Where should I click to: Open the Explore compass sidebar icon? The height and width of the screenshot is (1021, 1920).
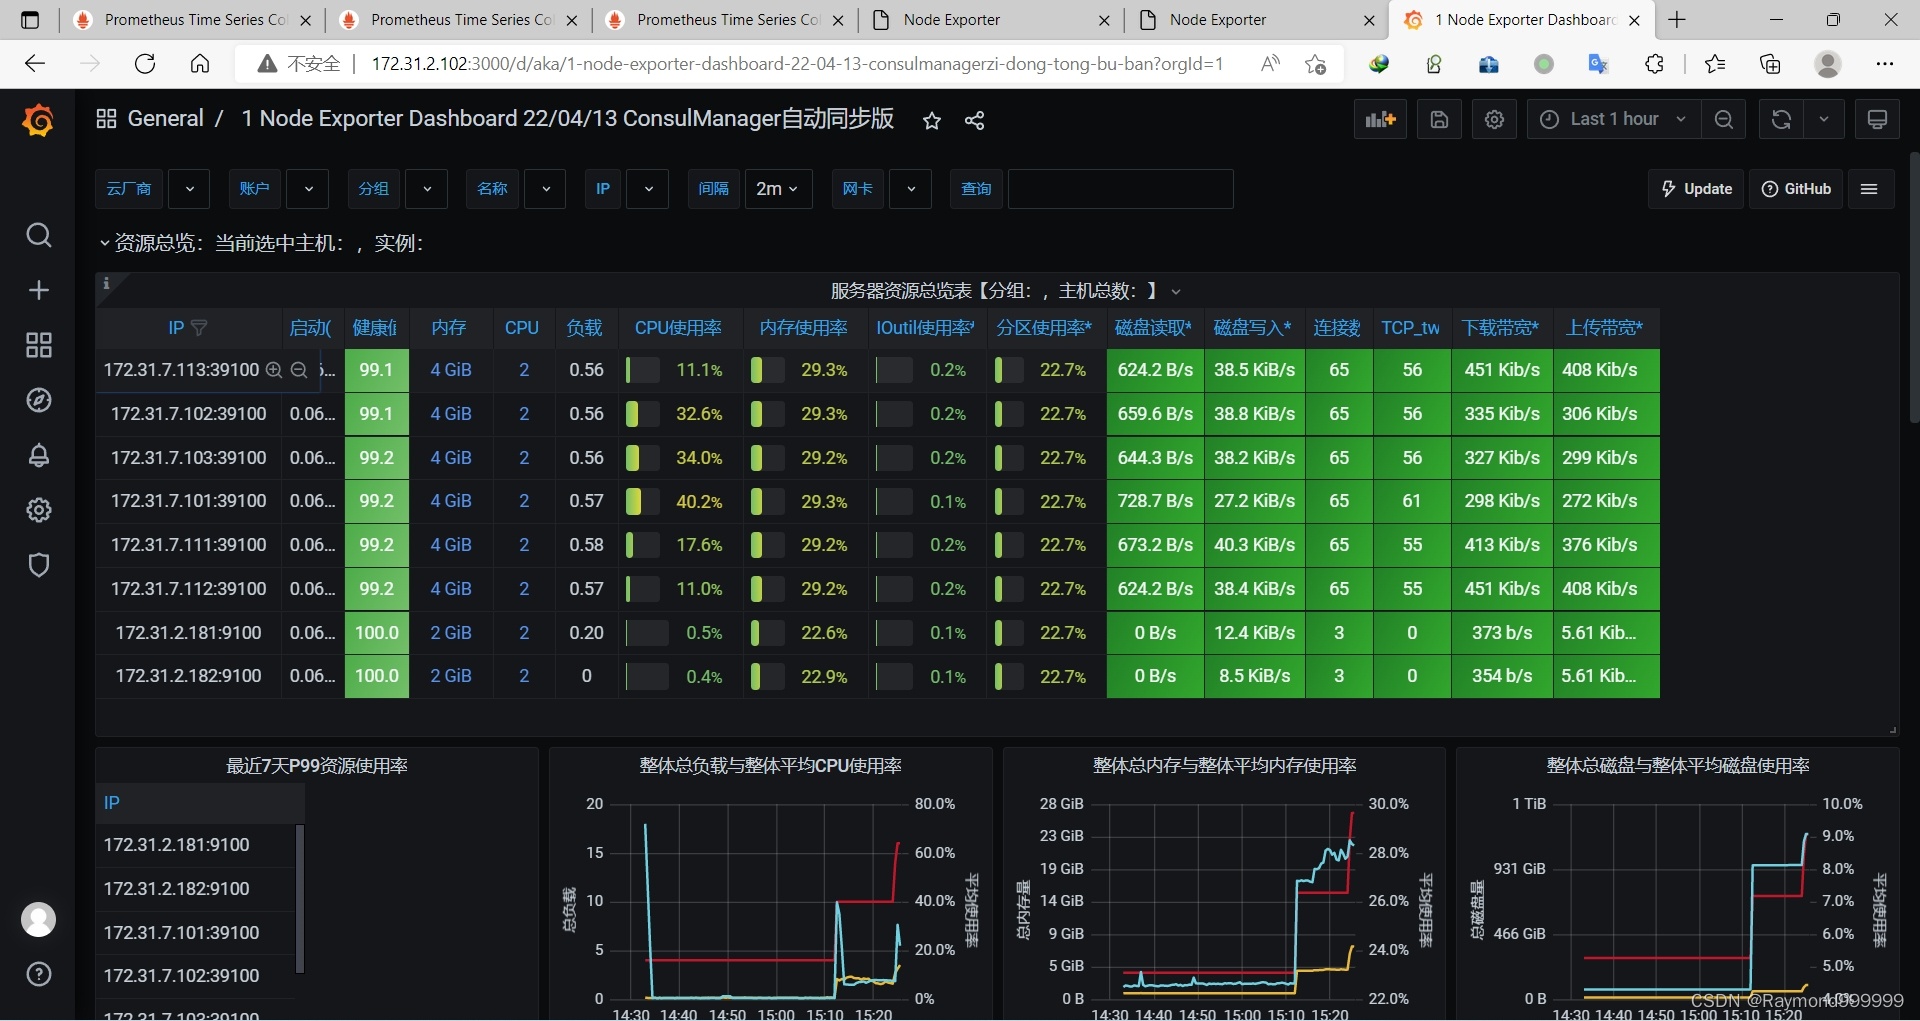38,400
